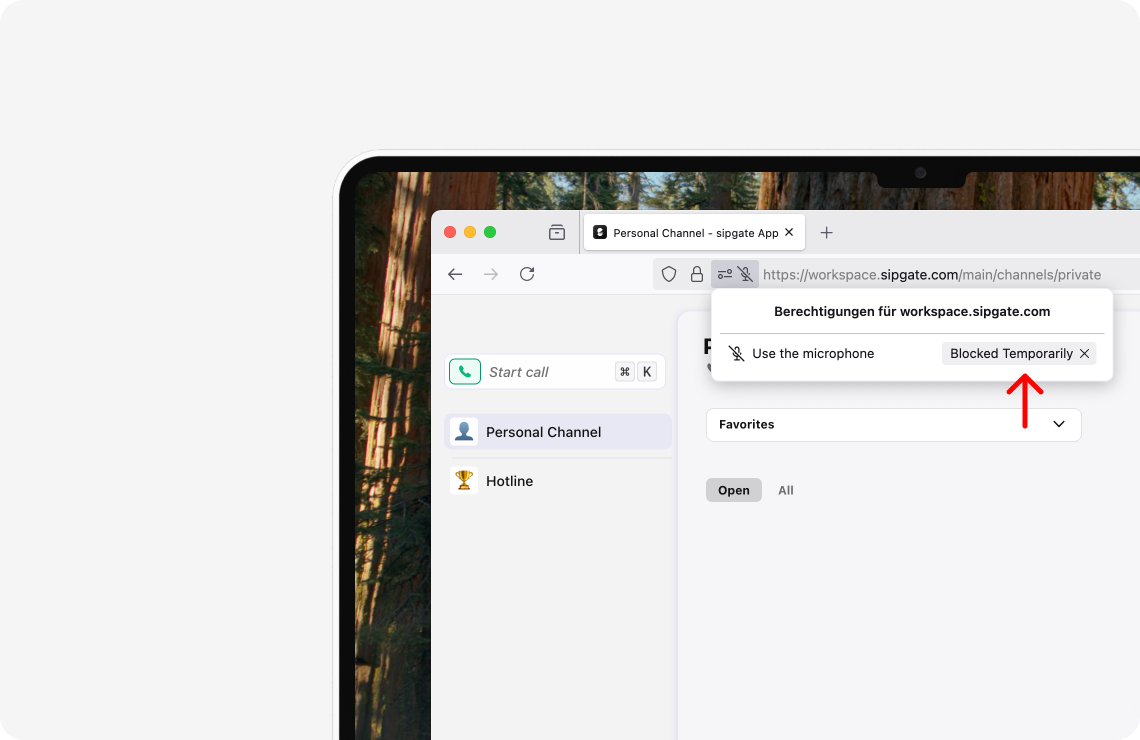This screenshot has width=1140, height=740.
Task: Open the tab overview icon beside traffic lights
Action: click(x=557, y=232)
